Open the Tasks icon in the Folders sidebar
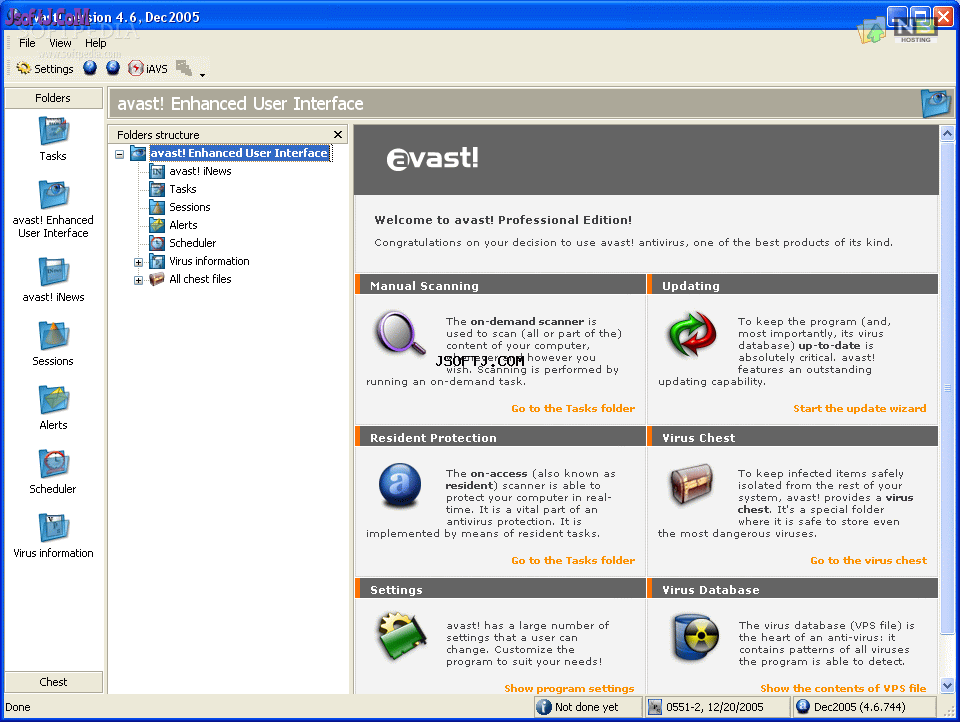This screenshot has width=960, height=722. [53, 139]
